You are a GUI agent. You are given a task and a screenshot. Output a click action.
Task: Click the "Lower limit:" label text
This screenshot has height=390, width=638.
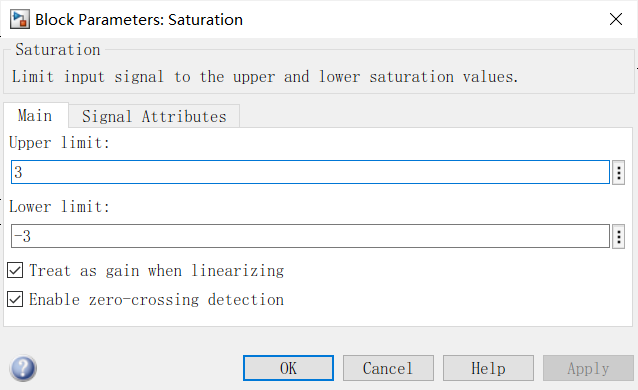point(59,207)
